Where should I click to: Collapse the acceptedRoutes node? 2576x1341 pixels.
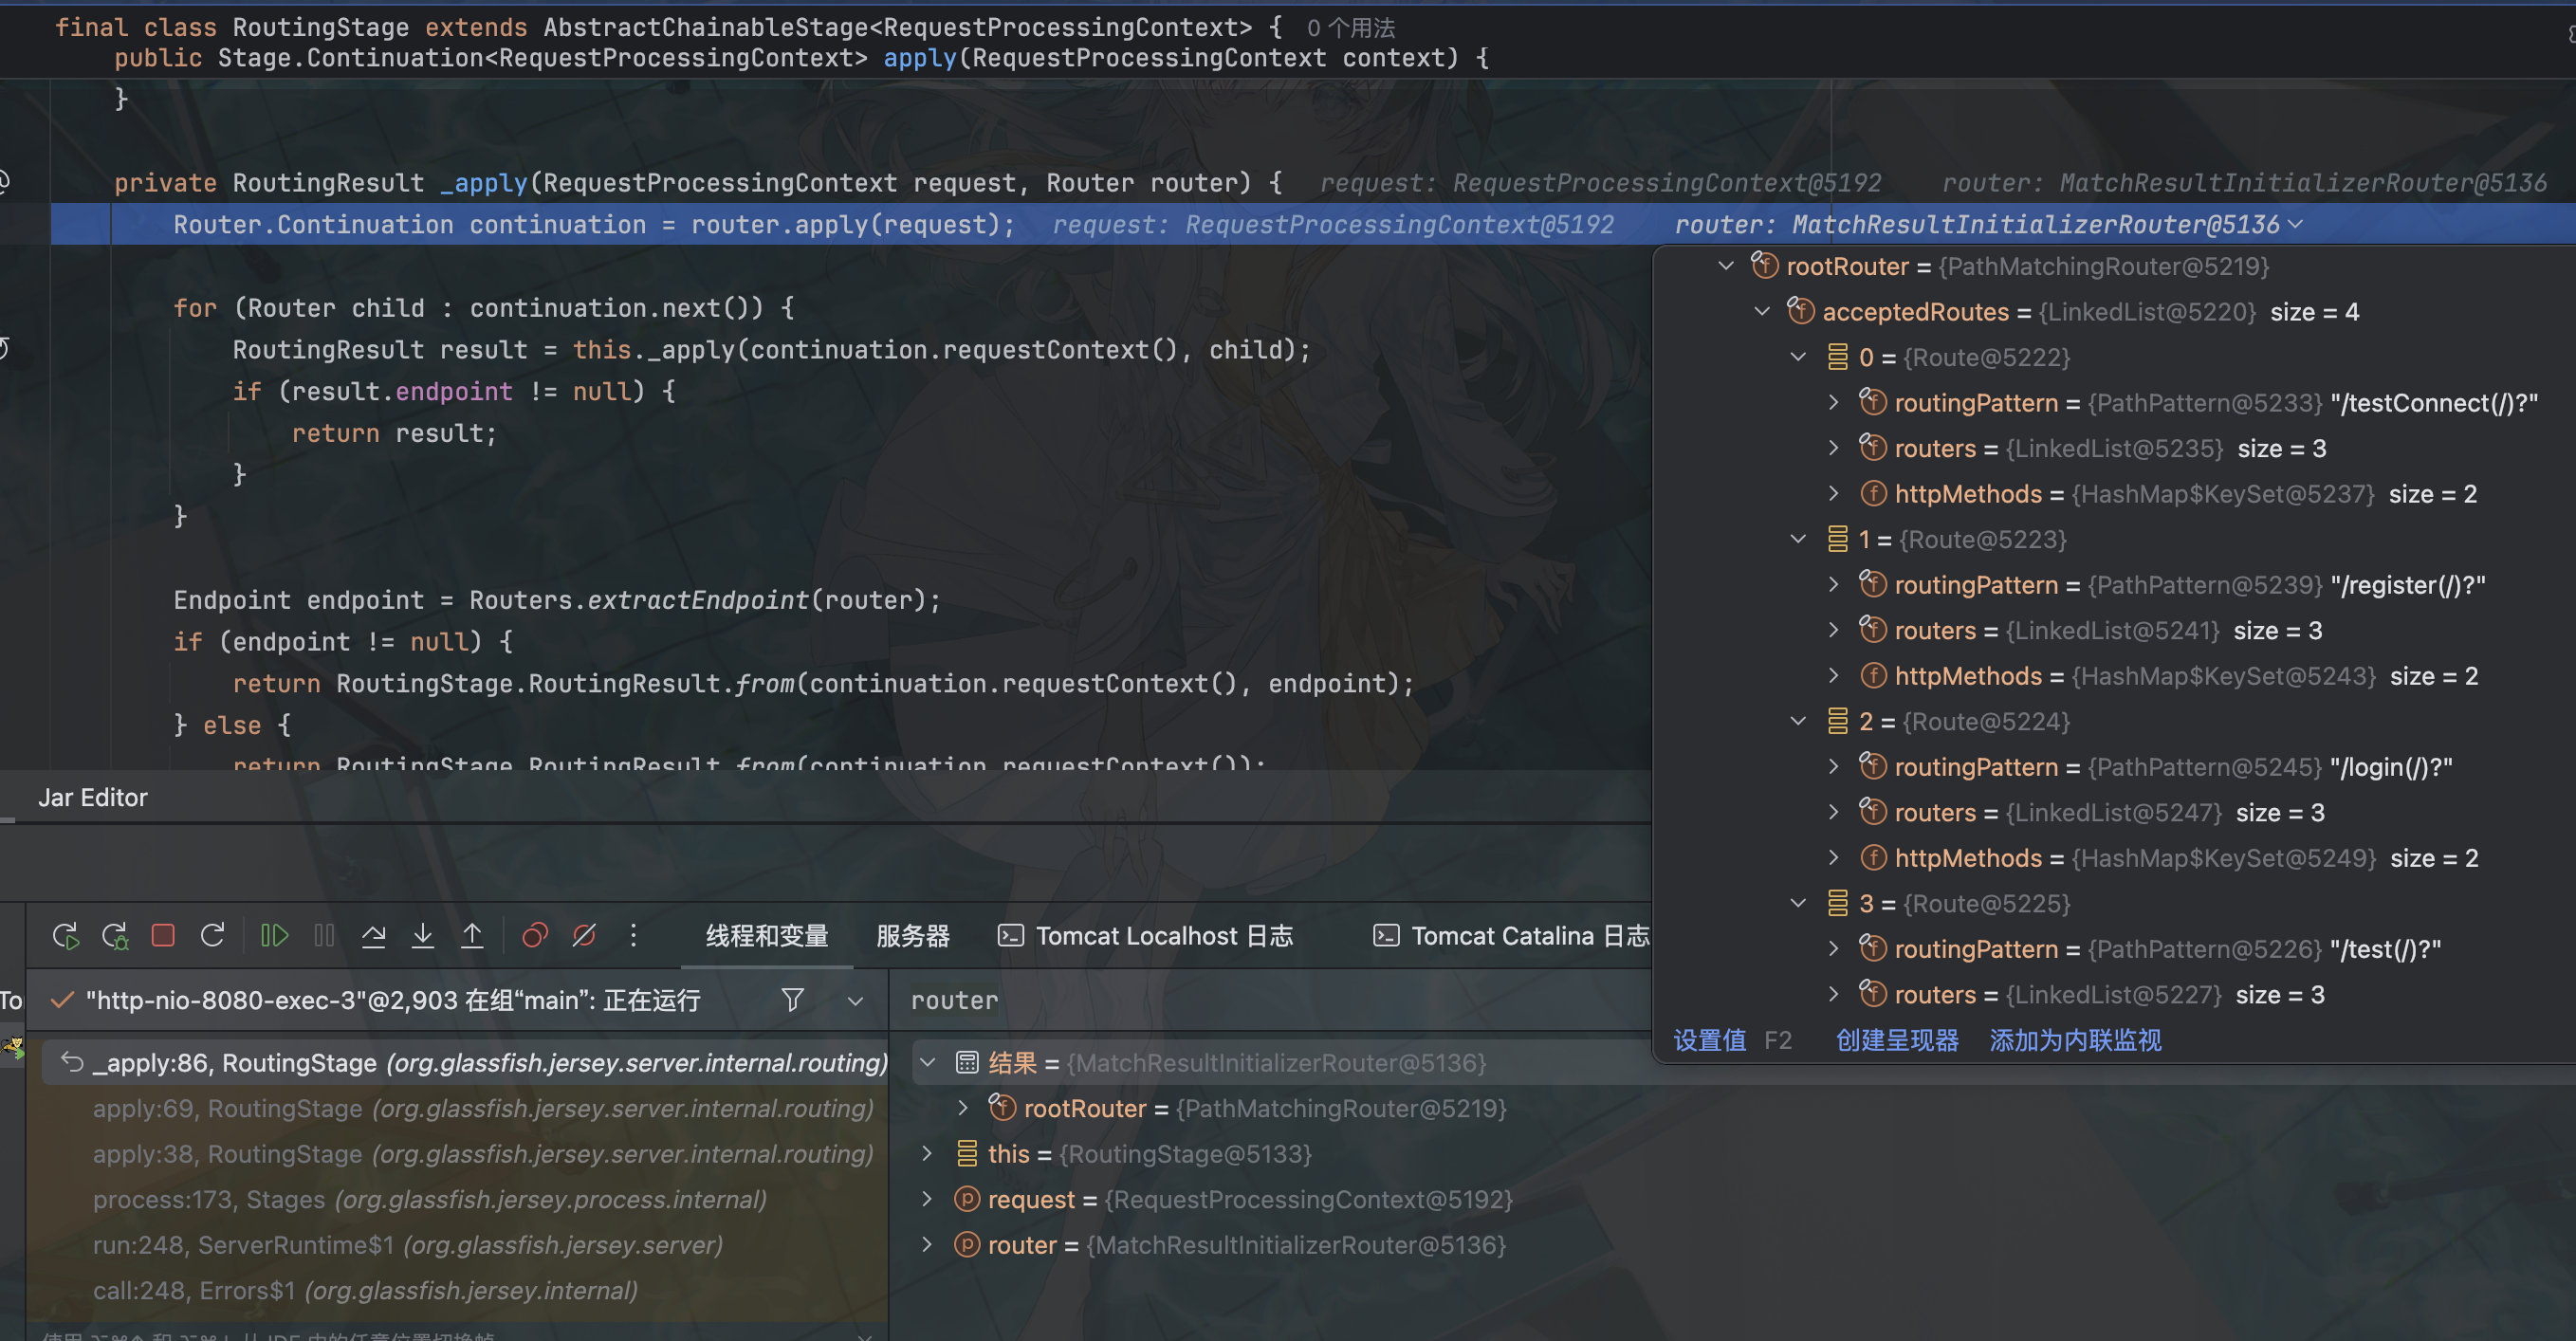(1762, 312)
